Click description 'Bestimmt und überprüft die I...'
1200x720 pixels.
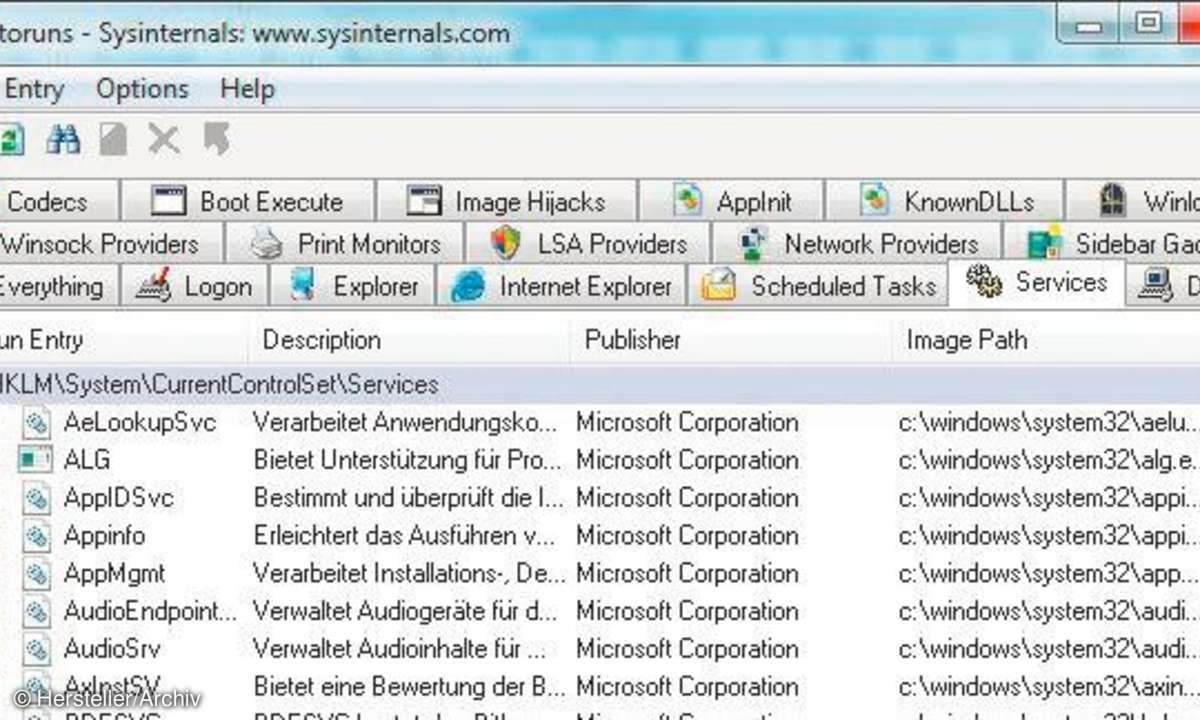408,498
